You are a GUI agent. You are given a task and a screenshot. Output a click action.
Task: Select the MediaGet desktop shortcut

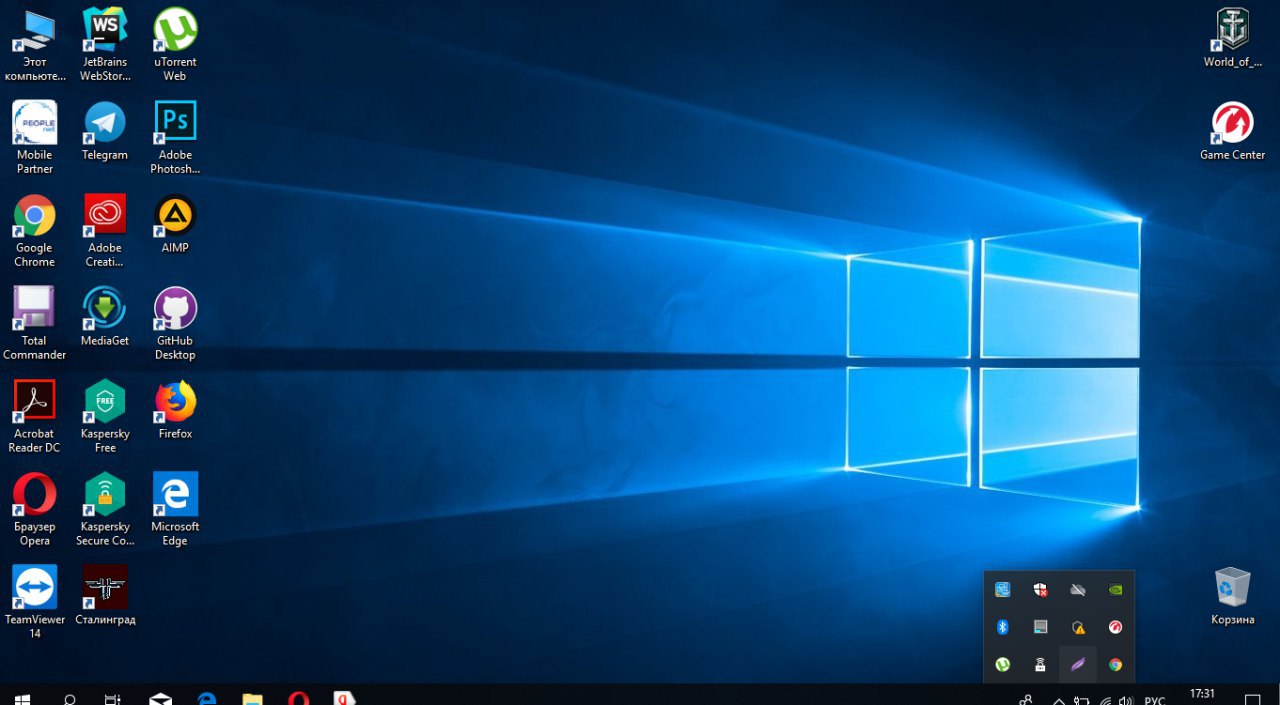pyautogui.click(x=105, y=317)
